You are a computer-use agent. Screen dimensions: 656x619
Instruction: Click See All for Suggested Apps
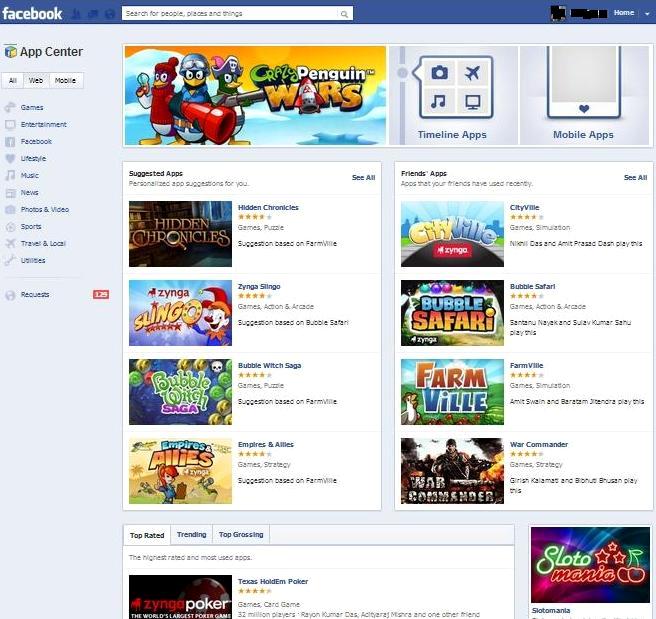[364, 178]
